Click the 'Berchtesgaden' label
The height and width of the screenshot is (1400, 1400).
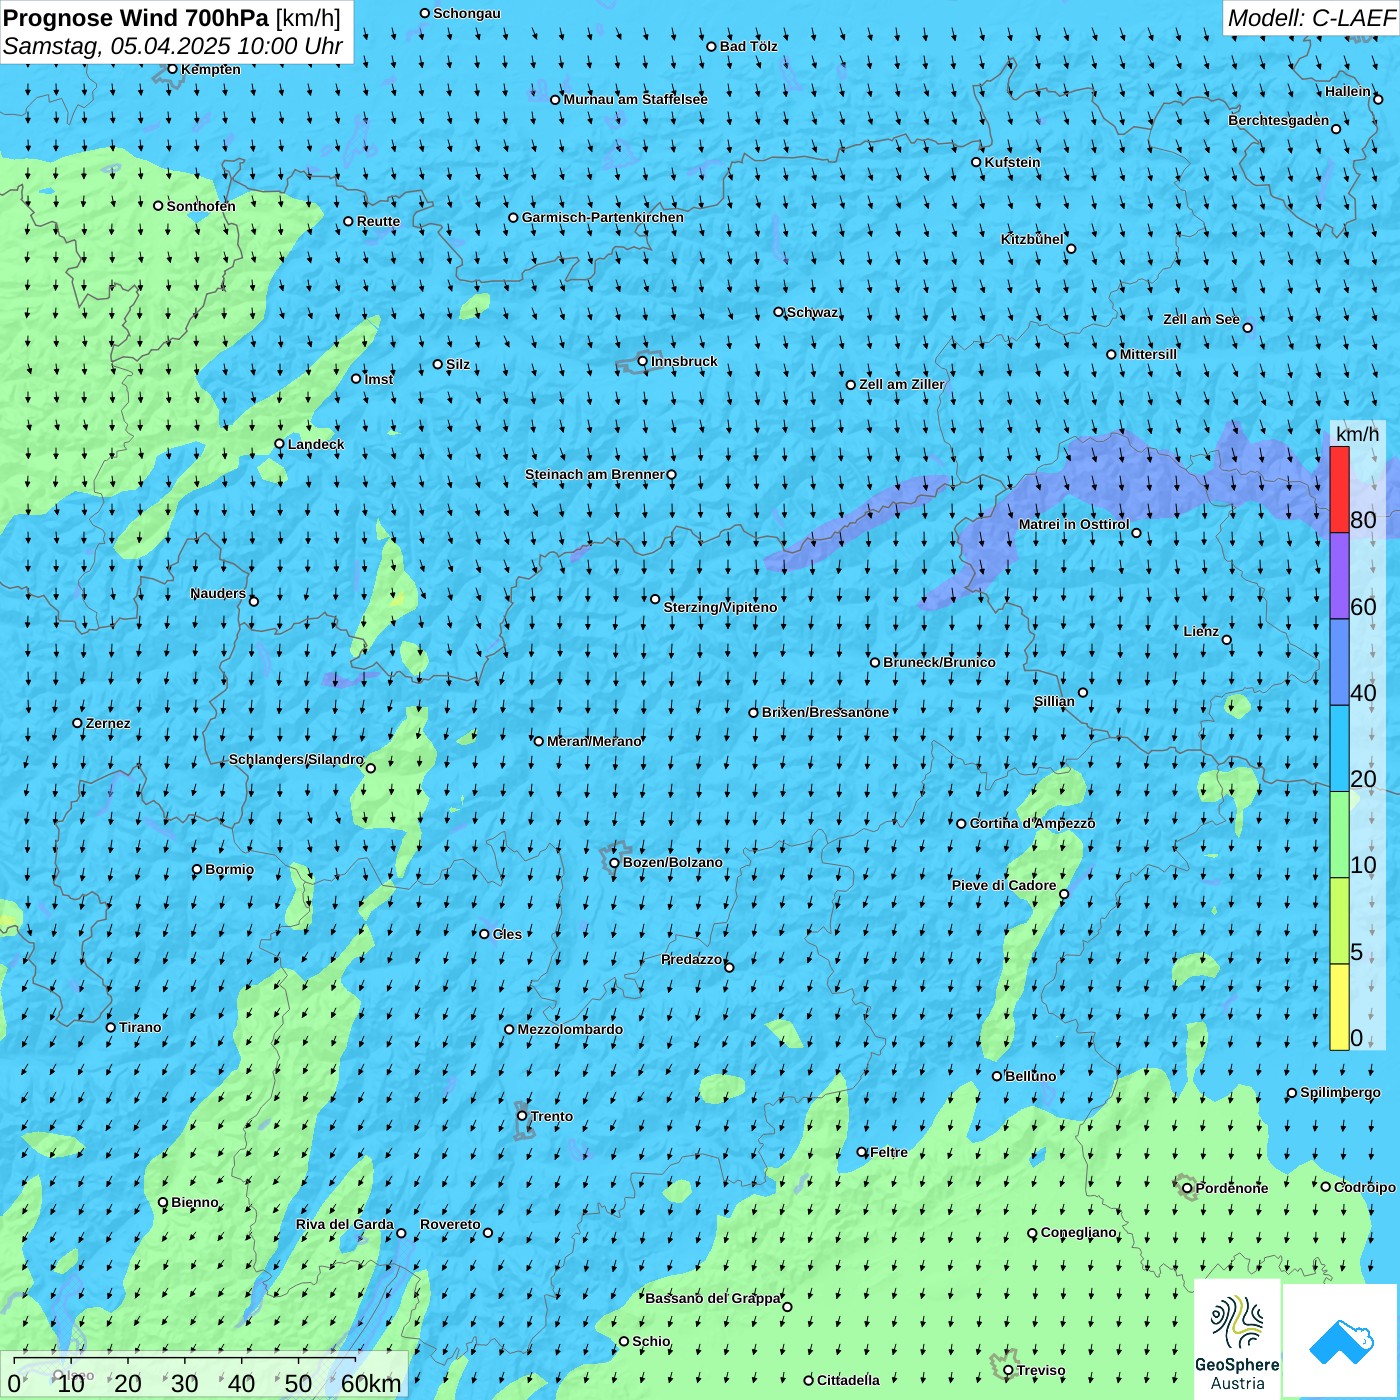tap(1279, 120)
